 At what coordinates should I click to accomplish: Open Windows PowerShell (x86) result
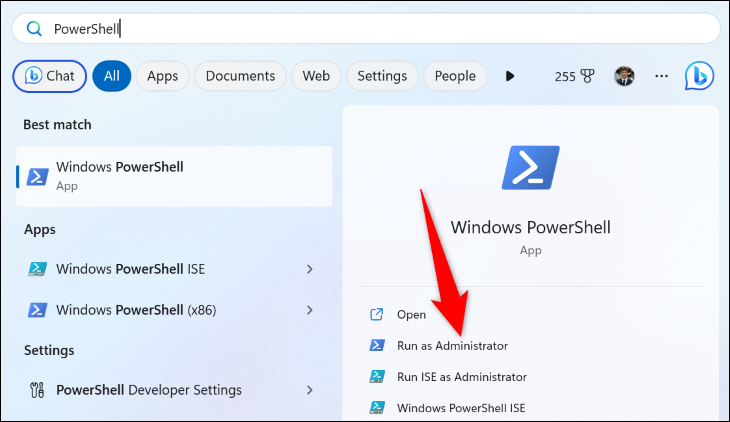[174, 310]
